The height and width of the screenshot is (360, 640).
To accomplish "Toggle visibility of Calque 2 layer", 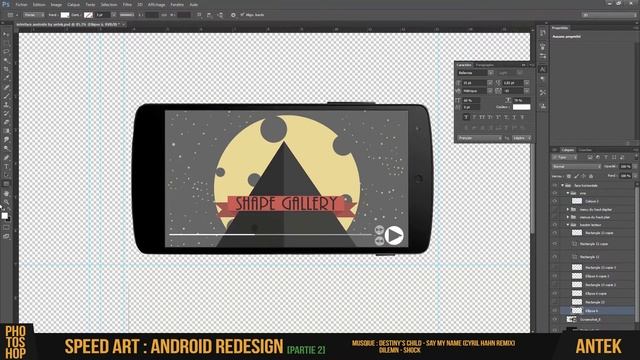I will pyautogui.click(x=555, y=201).
